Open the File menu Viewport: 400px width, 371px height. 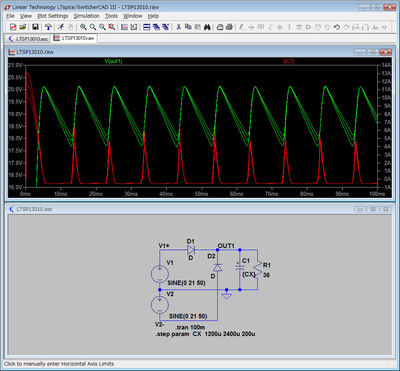10,16
